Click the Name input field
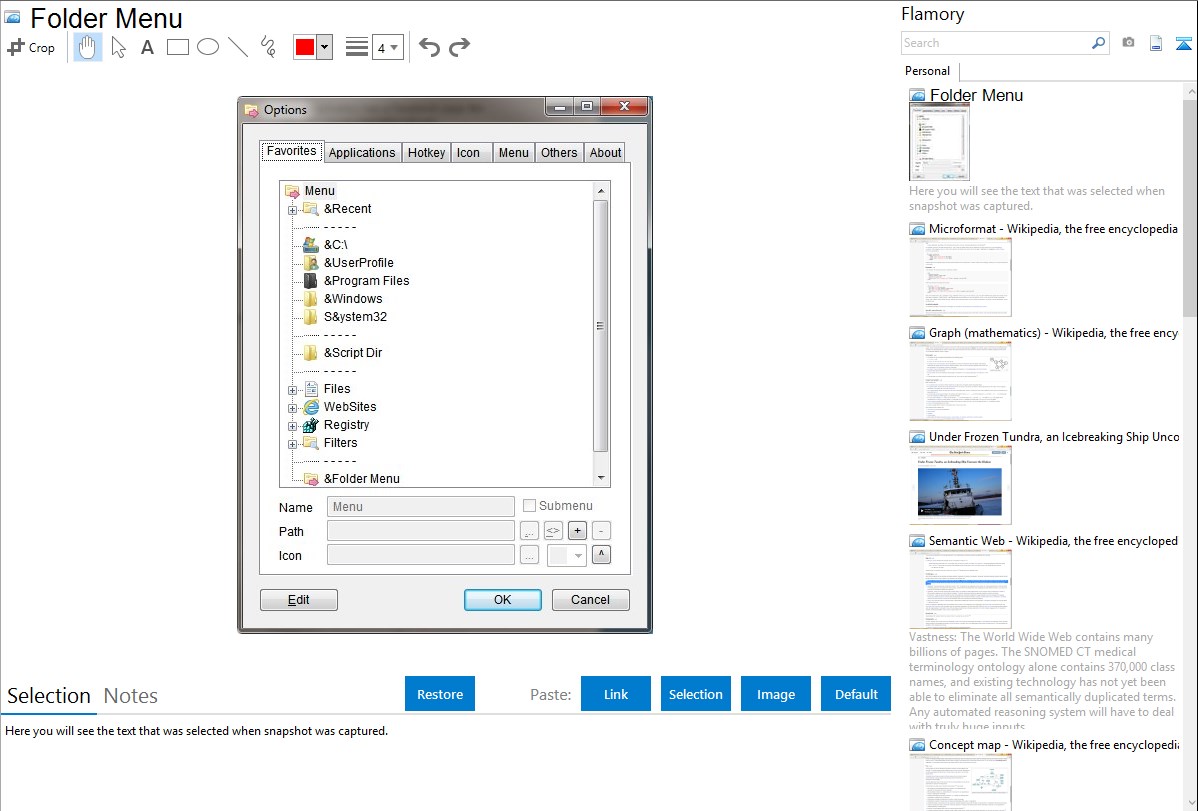 click(420, 507)
